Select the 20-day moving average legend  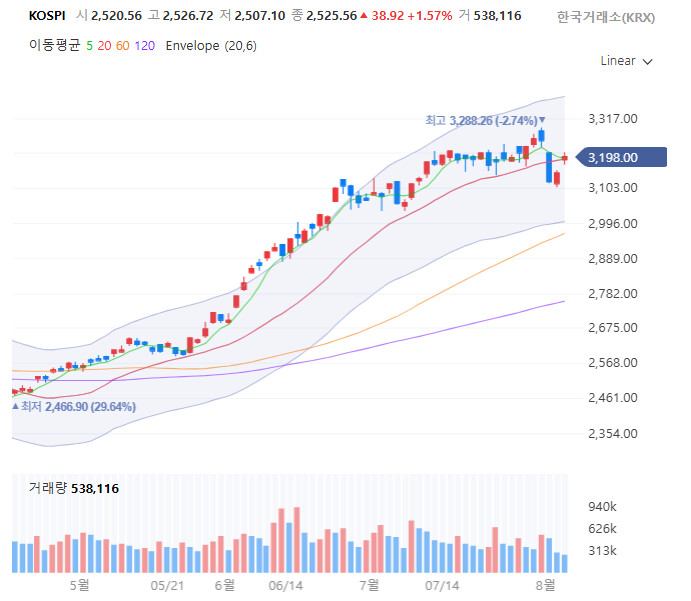tap(104, 46)
